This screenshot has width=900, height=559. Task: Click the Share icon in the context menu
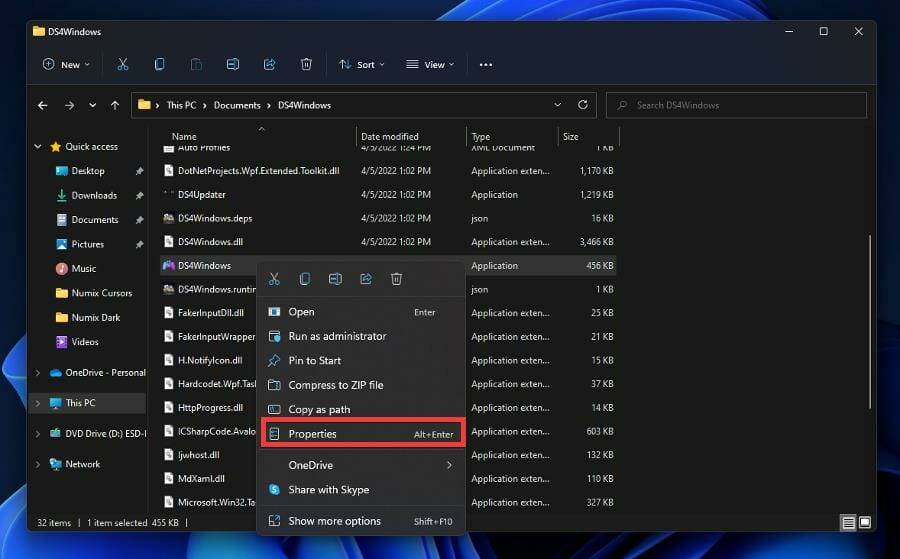pos(366,279)
